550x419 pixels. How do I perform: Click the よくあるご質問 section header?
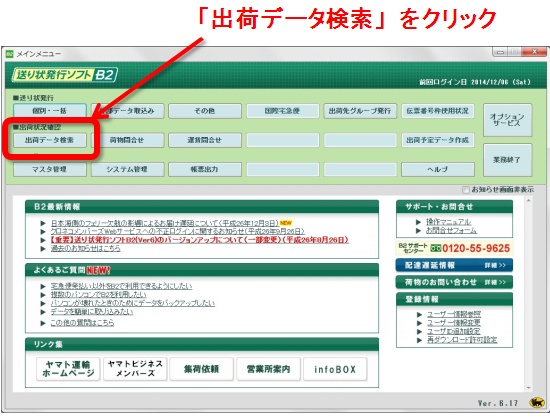click(202, 270)
